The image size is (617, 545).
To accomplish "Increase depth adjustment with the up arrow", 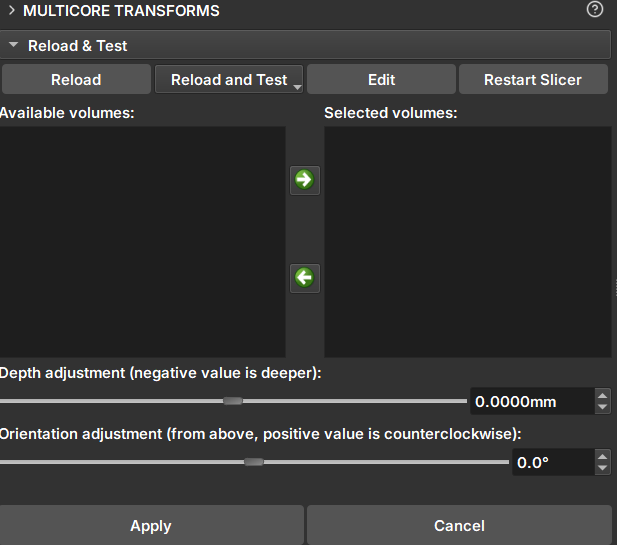I will click(x=602, y=396).
